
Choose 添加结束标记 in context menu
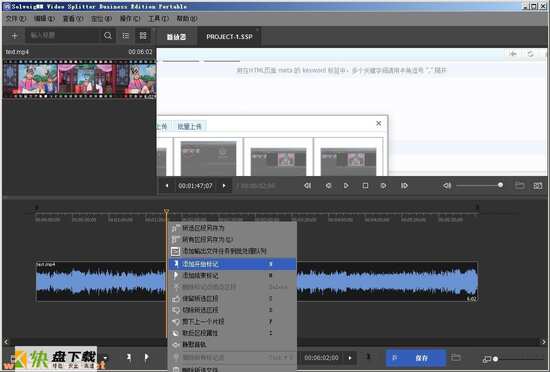coord(232,276)
